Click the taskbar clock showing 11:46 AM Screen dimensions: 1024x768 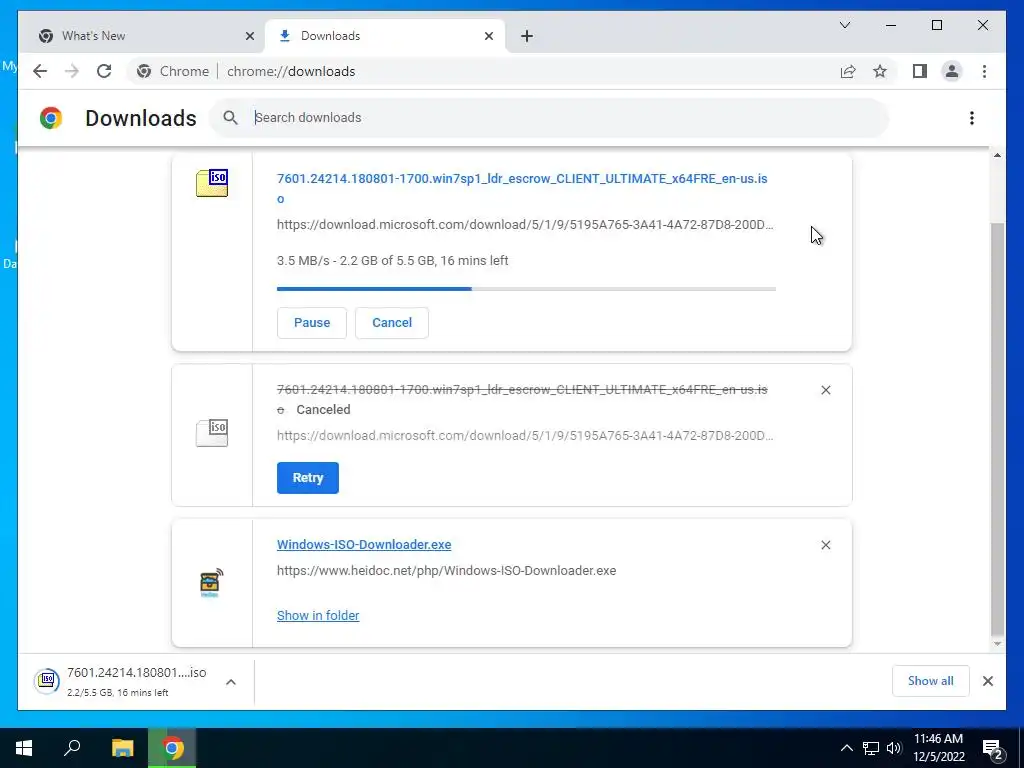point(938,748)
